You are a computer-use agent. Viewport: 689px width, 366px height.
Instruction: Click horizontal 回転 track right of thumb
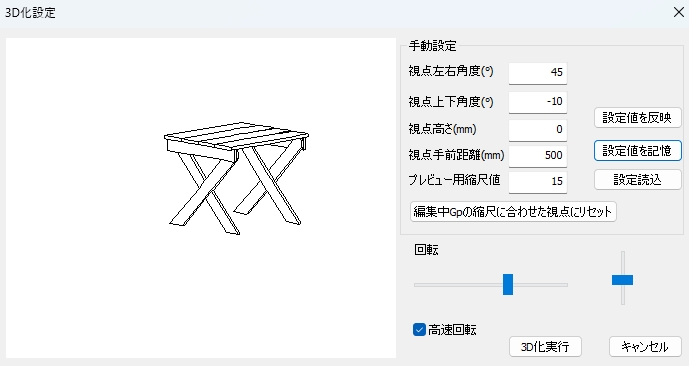540,285
